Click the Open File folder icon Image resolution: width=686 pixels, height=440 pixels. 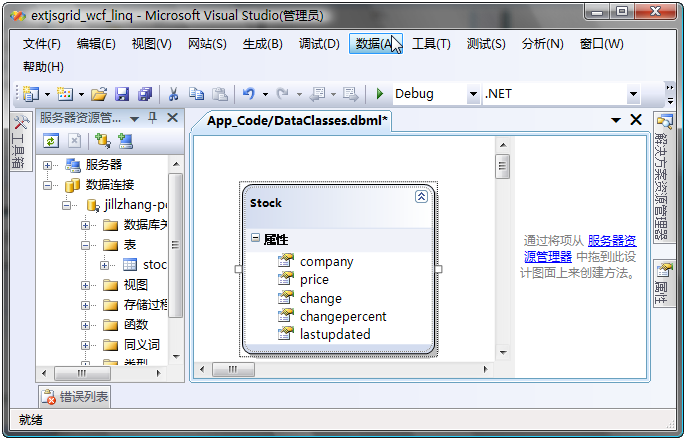pyautogui.click(x=99, y=94)
